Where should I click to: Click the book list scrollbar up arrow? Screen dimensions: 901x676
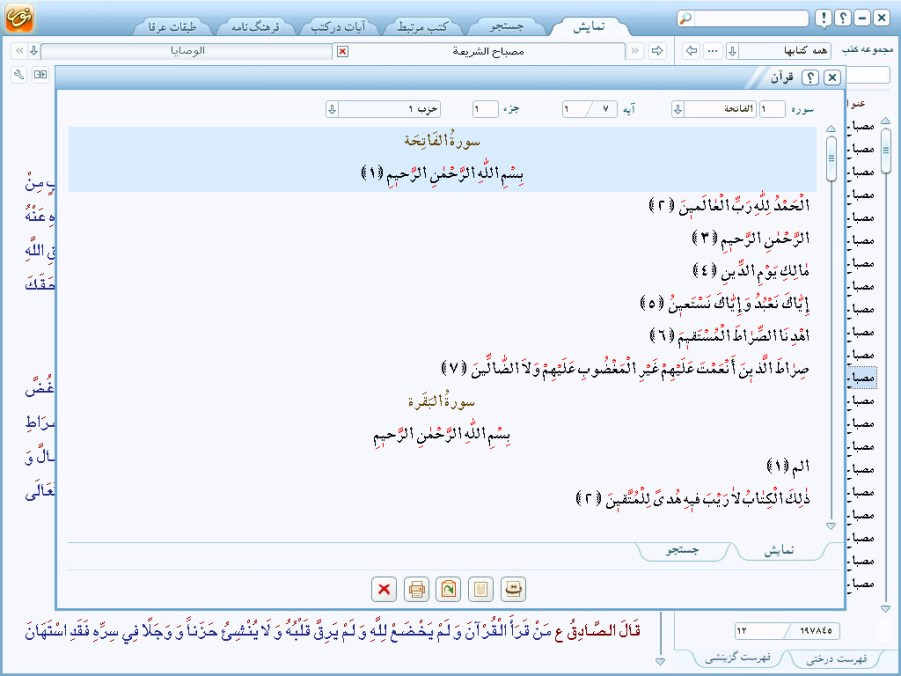point(885,121)
